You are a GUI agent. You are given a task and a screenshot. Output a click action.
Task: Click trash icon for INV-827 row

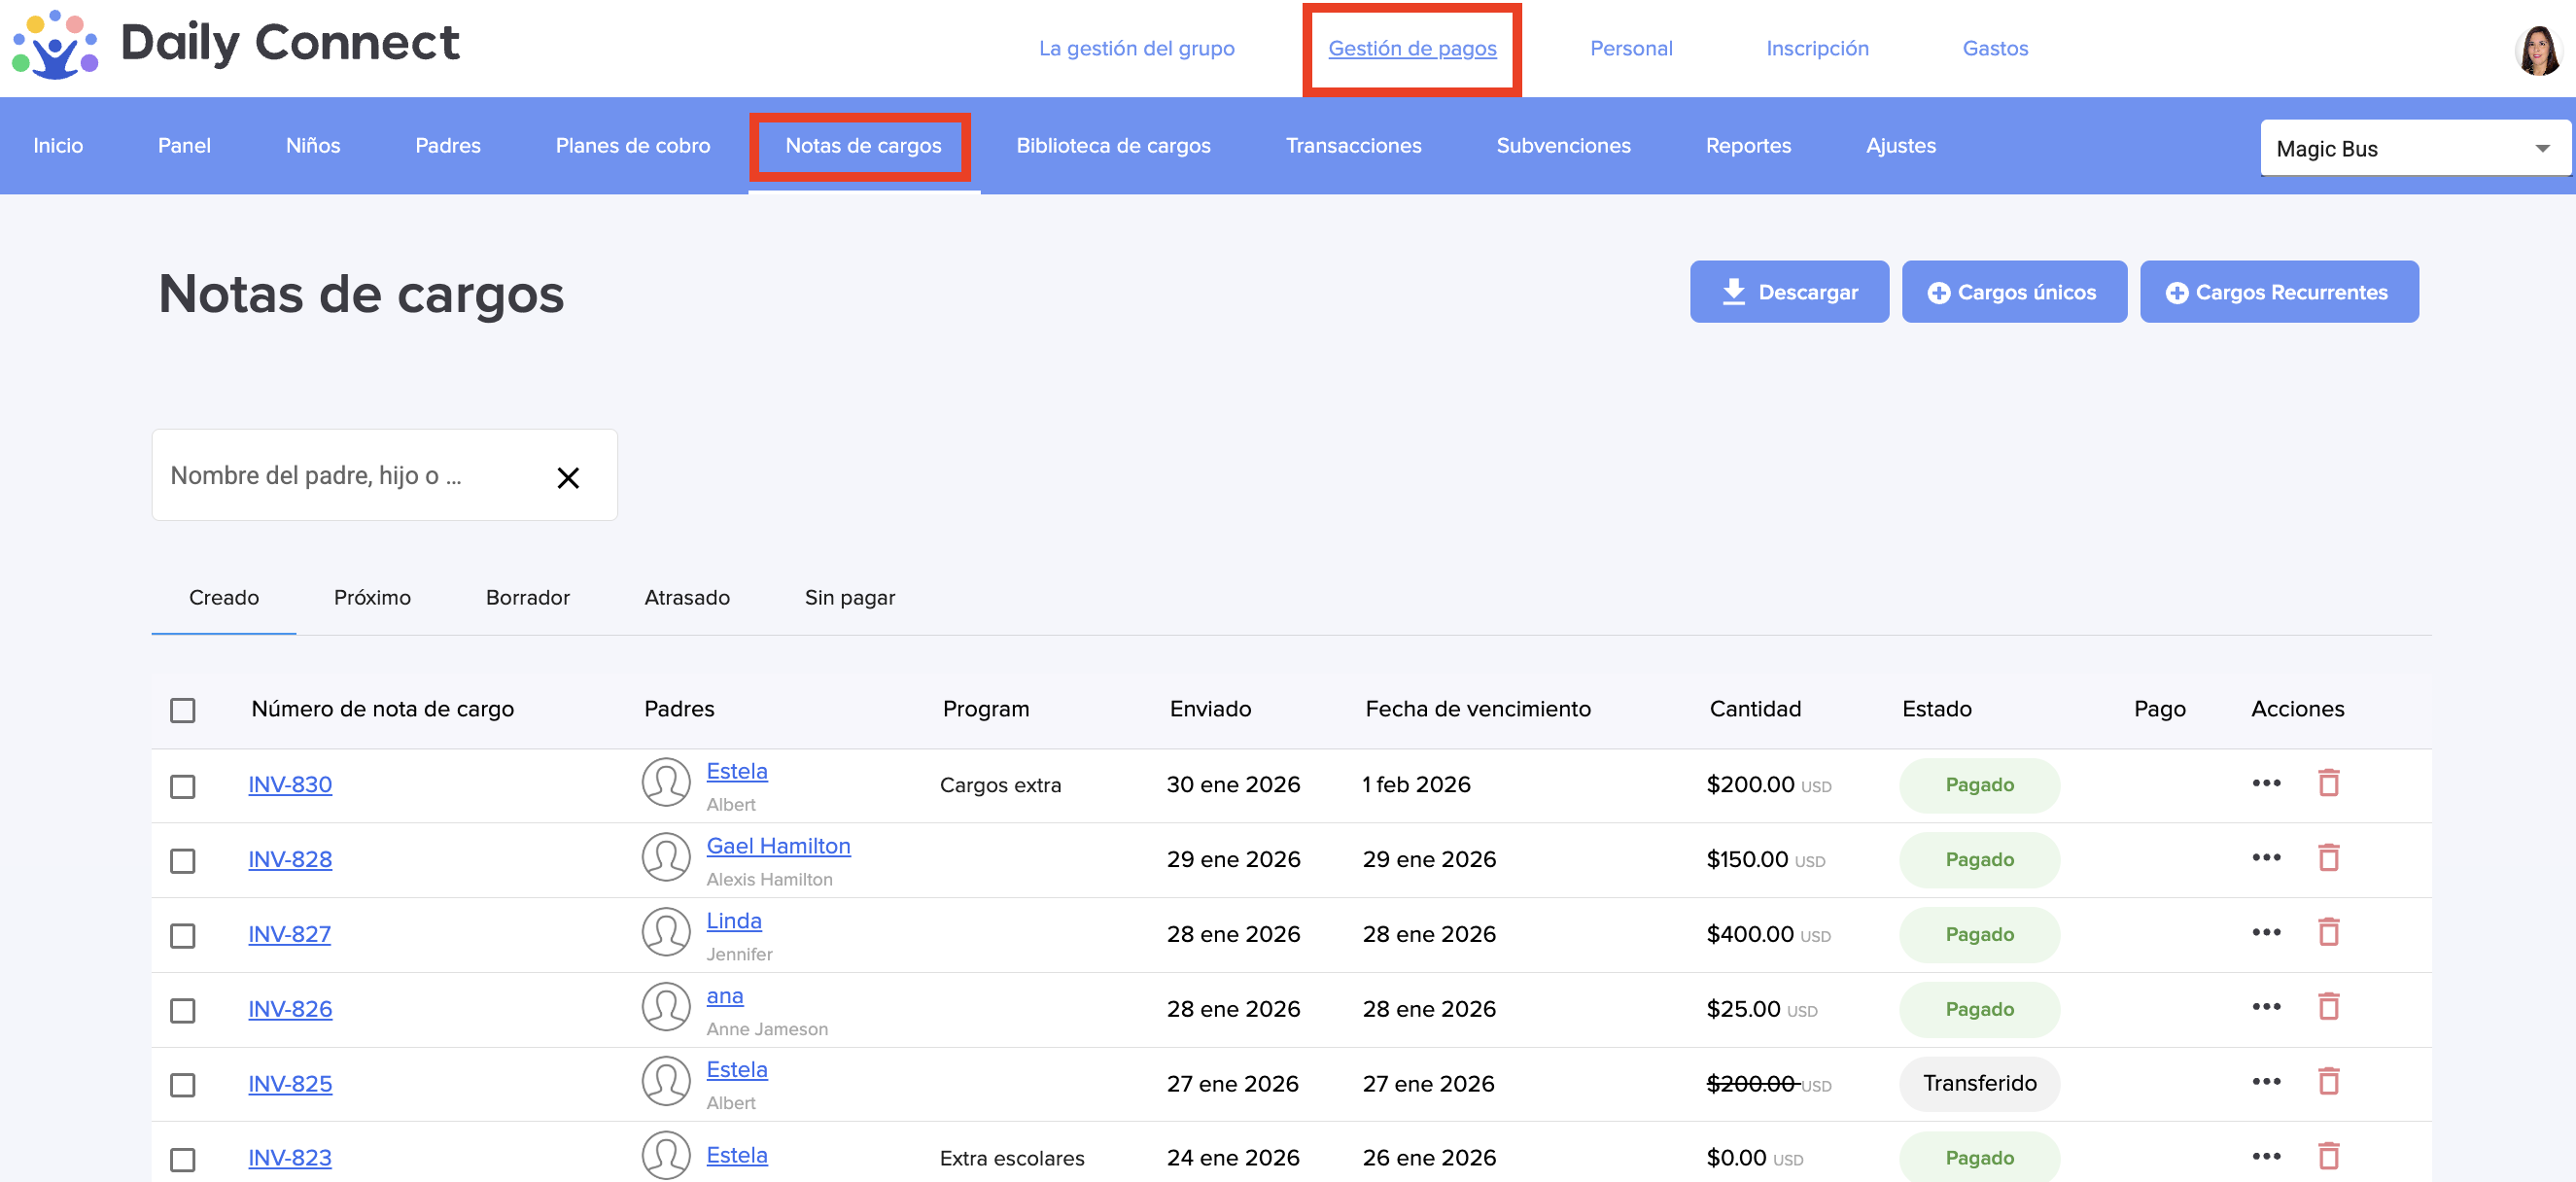[x=2328, y=933]
